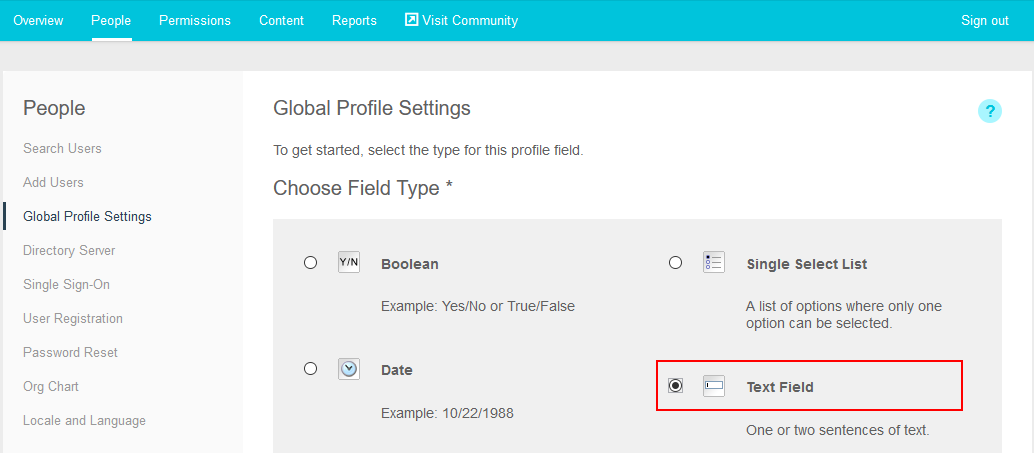Click 'Example: 10/22/1988' text
This screenshot has height=453, width=1034.
pyautogui.click(x=447, y=414)
